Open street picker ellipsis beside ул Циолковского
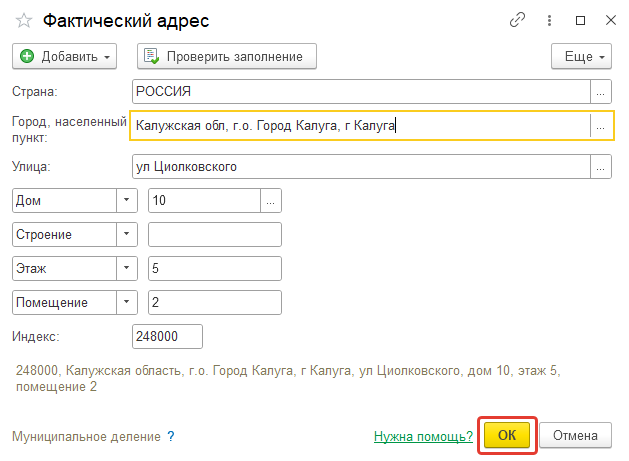The height and width of the screenshot is (461, 629). pos(601,167)
